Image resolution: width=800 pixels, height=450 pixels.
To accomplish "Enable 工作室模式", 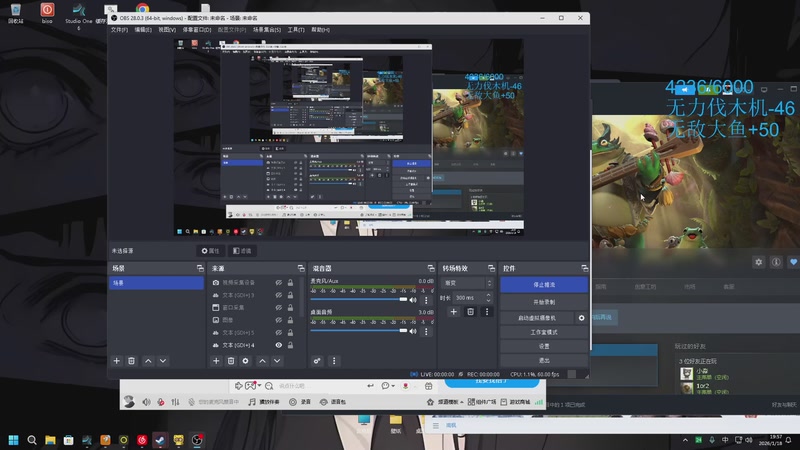I will point(544,332).
